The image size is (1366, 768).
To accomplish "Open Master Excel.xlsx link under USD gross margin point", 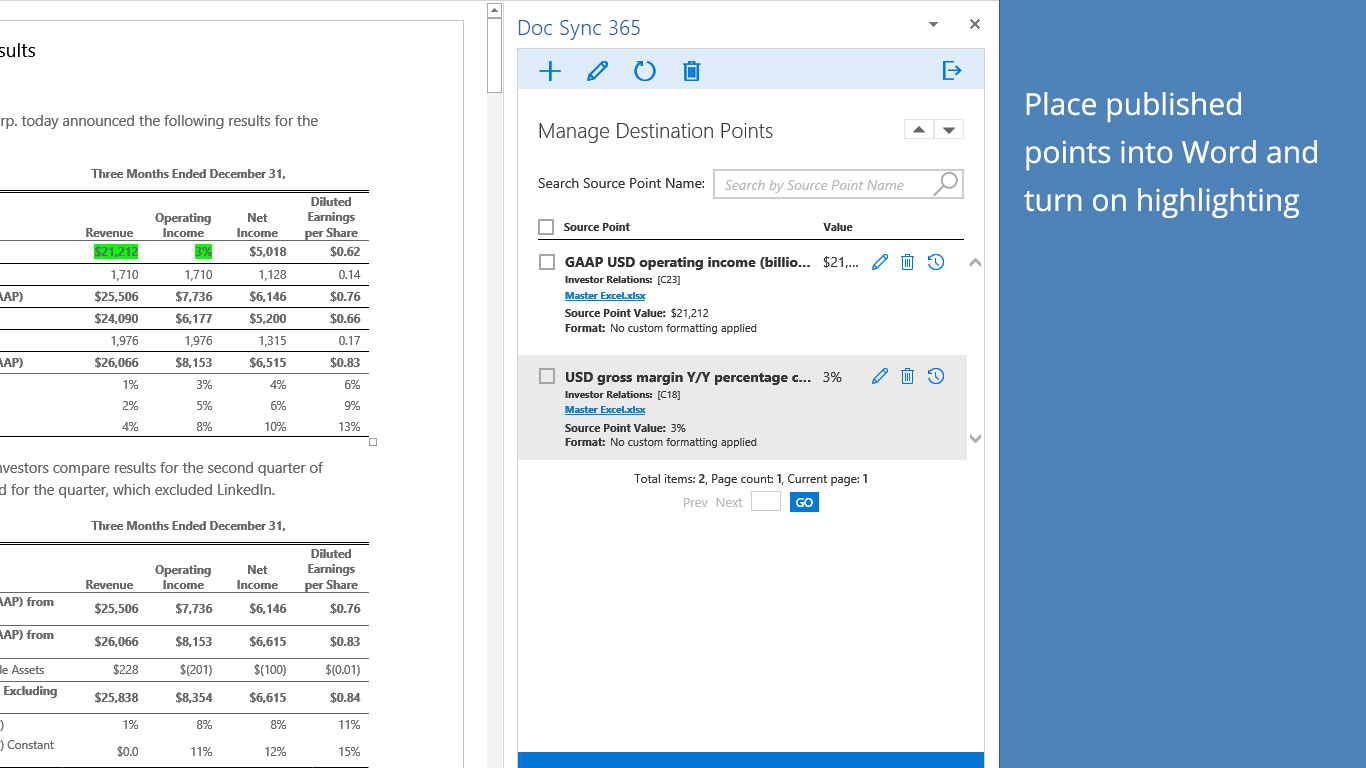I will pos(605,410).
